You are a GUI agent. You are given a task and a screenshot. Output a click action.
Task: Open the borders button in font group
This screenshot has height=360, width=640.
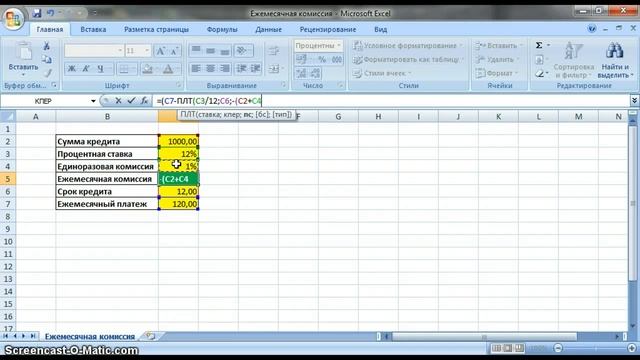click(123, 69)
